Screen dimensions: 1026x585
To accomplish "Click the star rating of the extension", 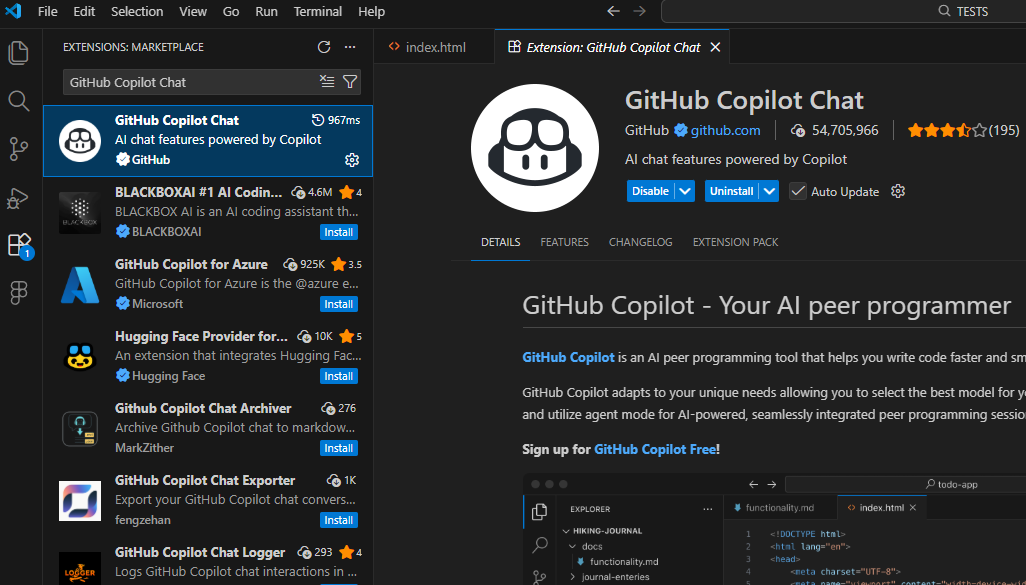I will click(946, 130).
